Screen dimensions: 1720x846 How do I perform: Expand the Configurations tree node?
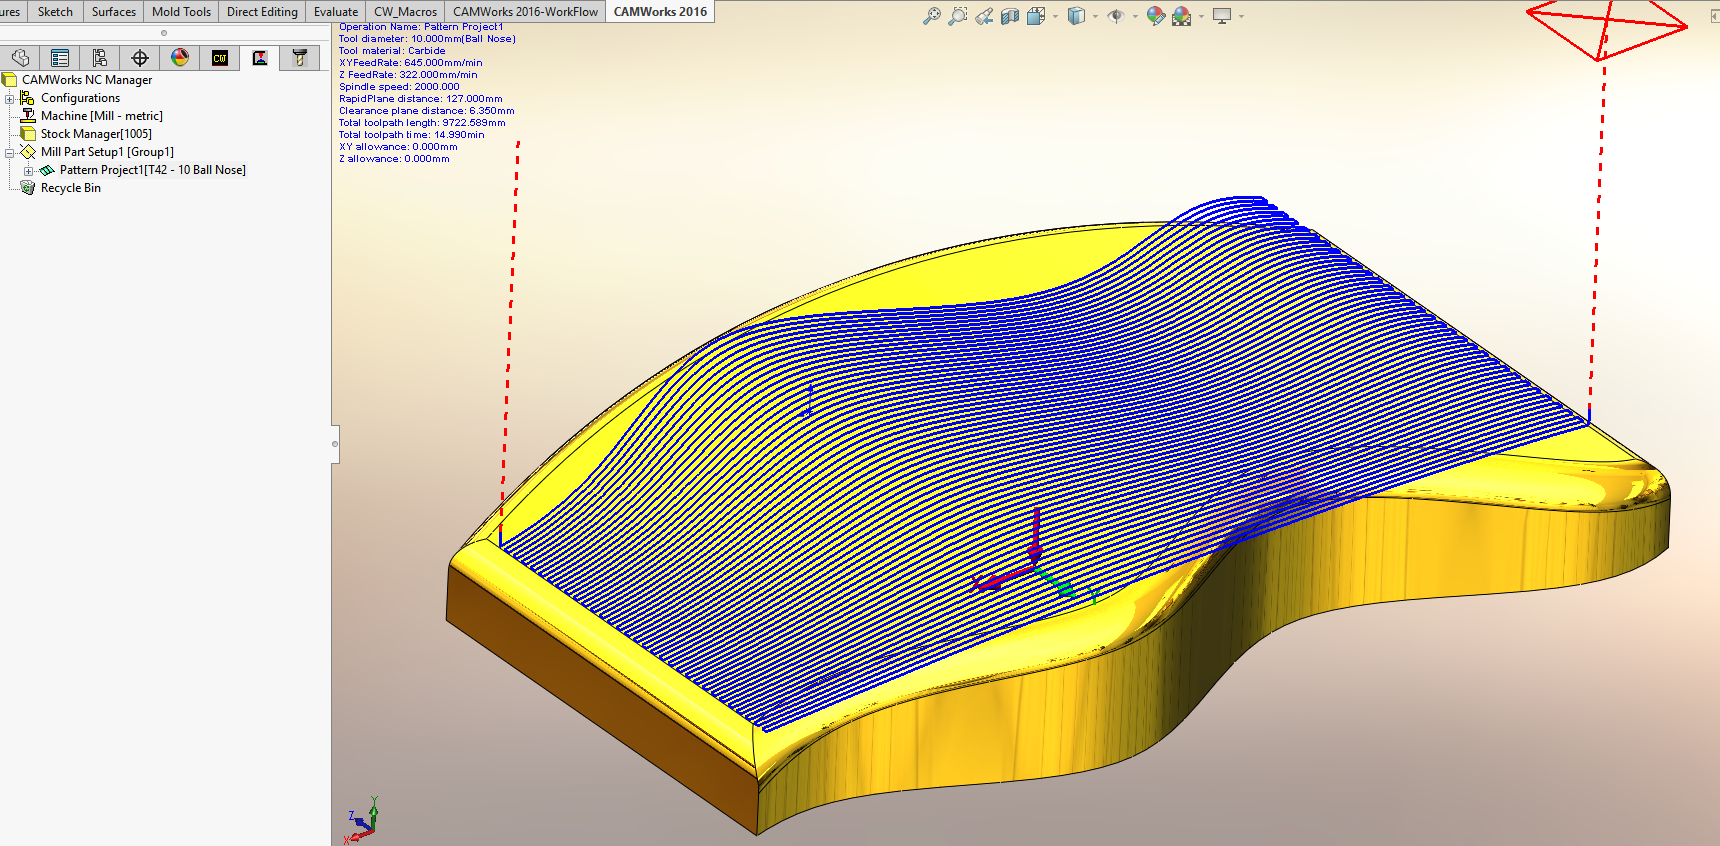coord(10,98)
